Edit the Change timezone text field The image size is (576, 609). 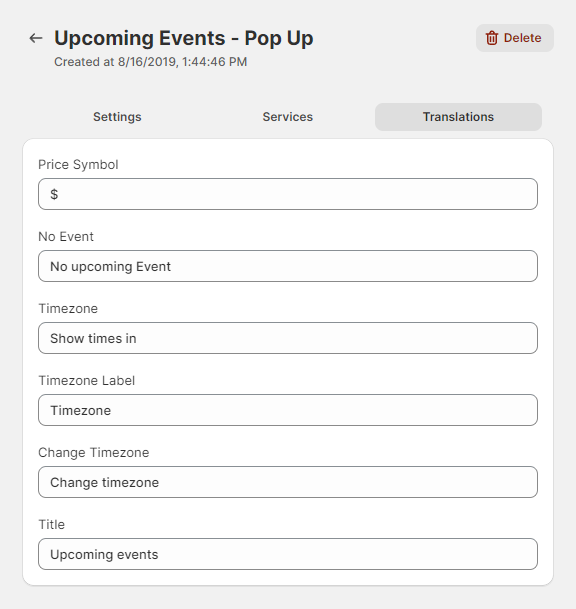point(288,482)
